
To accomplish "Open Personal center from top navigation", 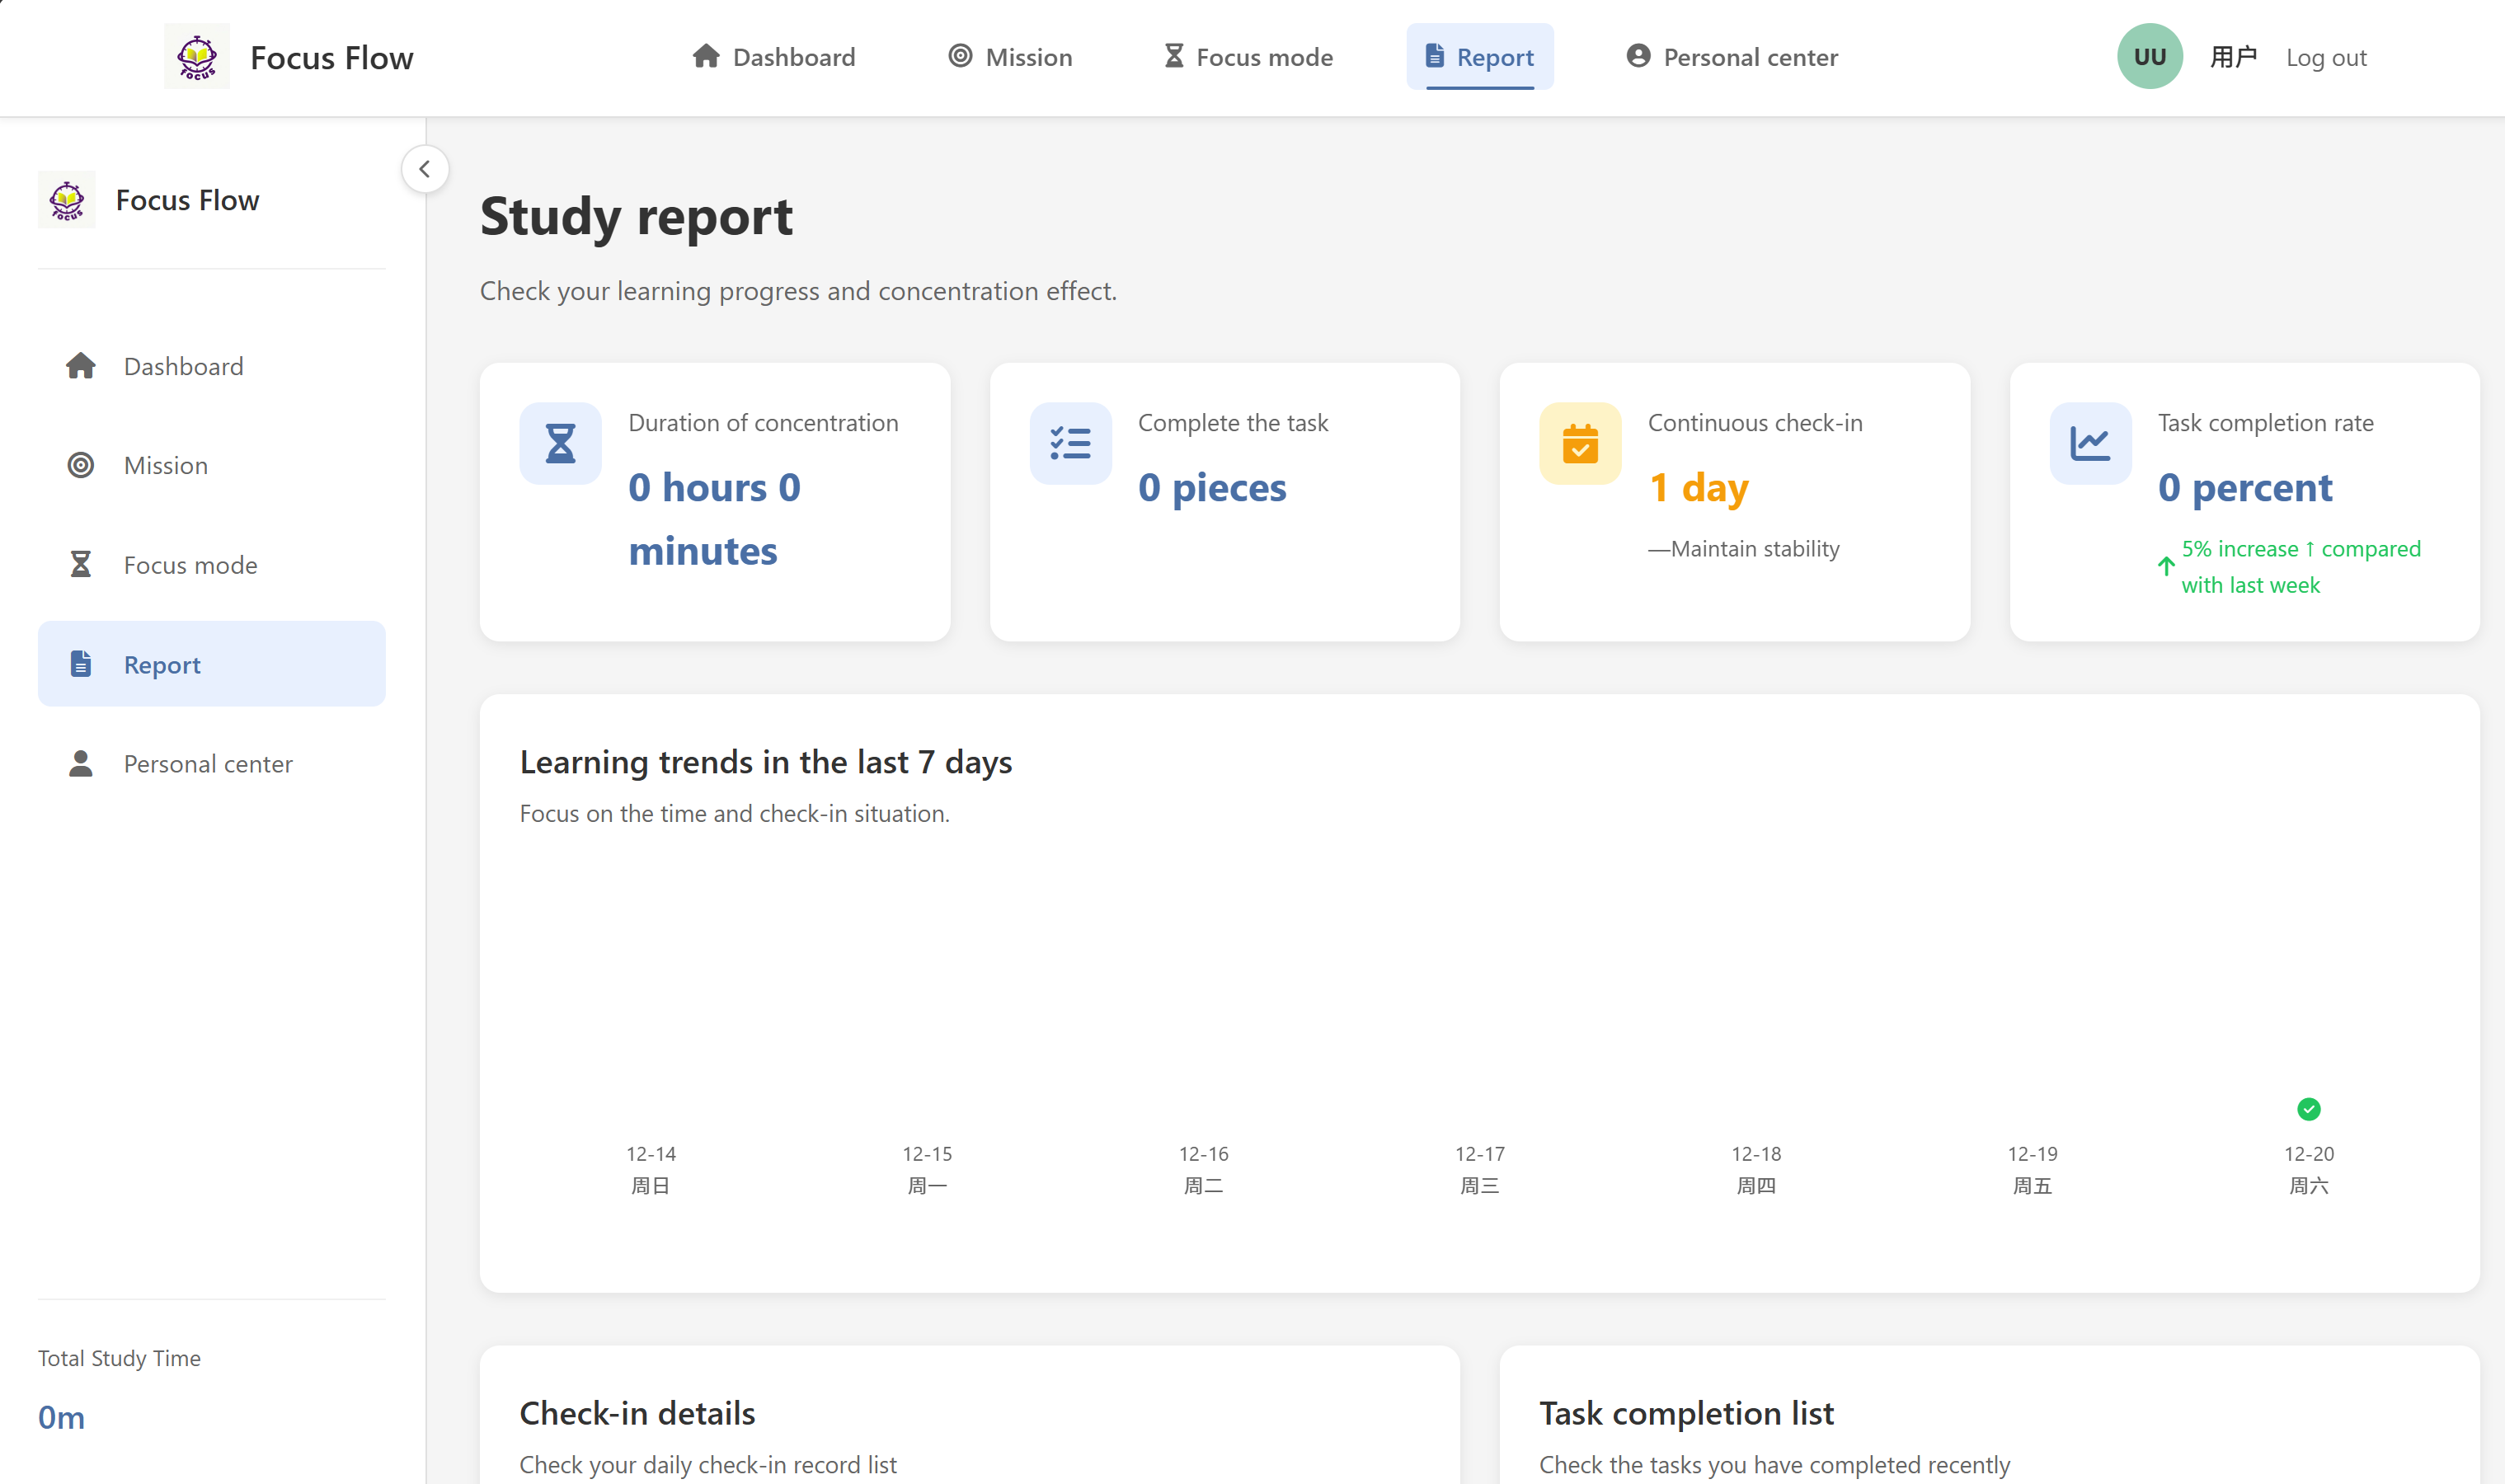I will pyautogui.click(x=1732, y=57).
